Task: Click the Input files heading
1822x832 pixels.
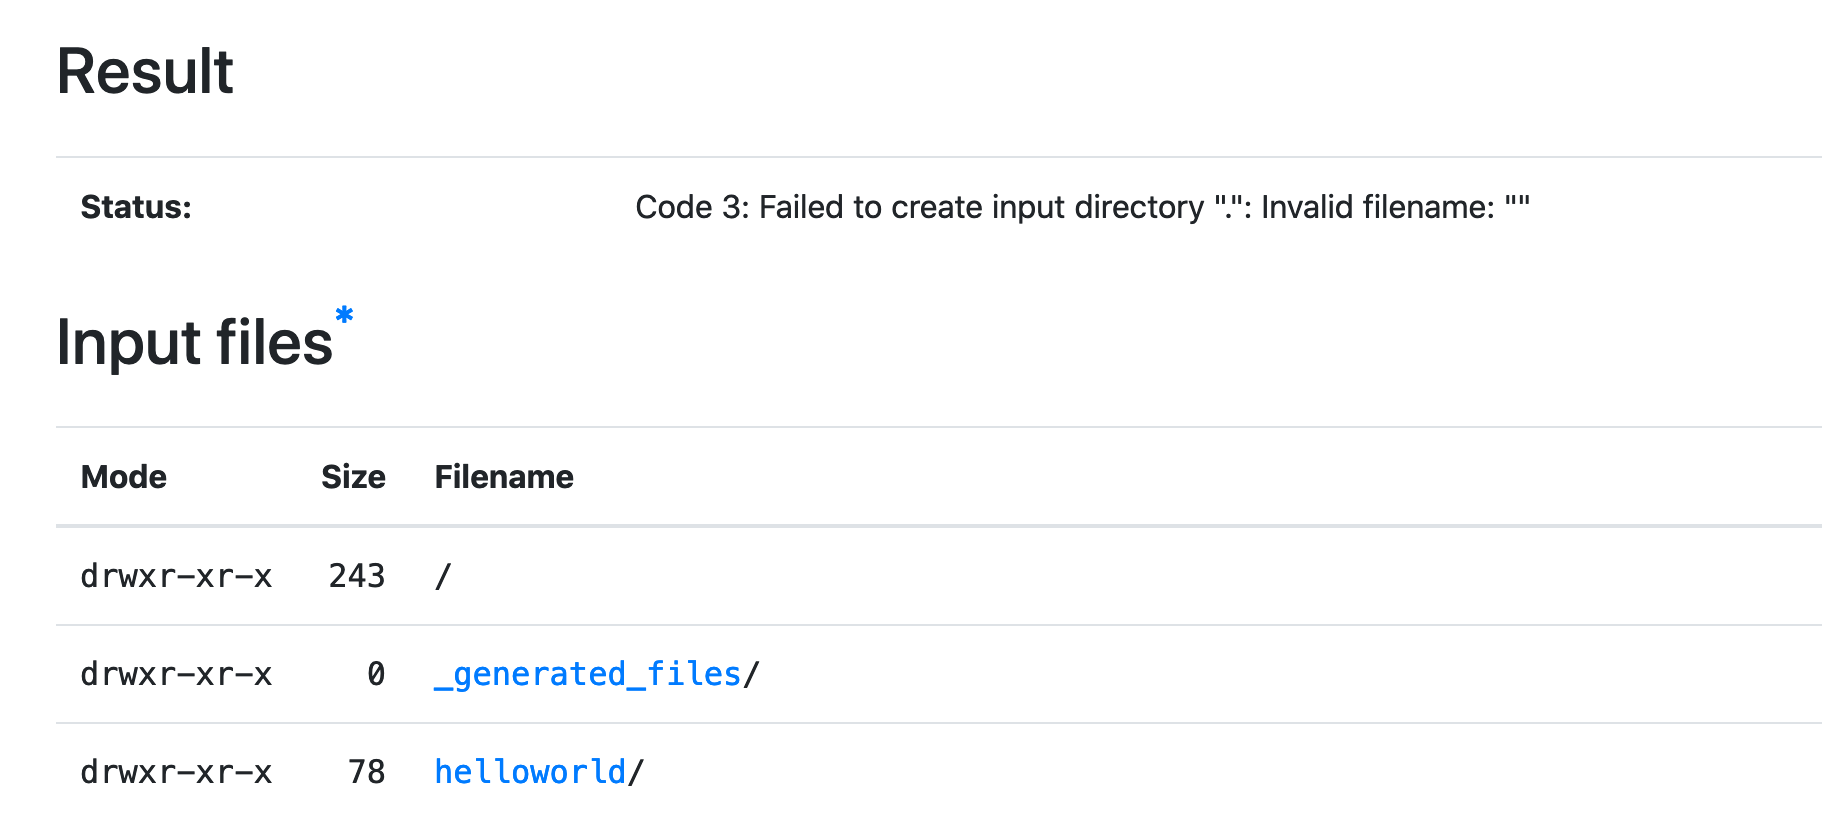Action: coord(196,342)
